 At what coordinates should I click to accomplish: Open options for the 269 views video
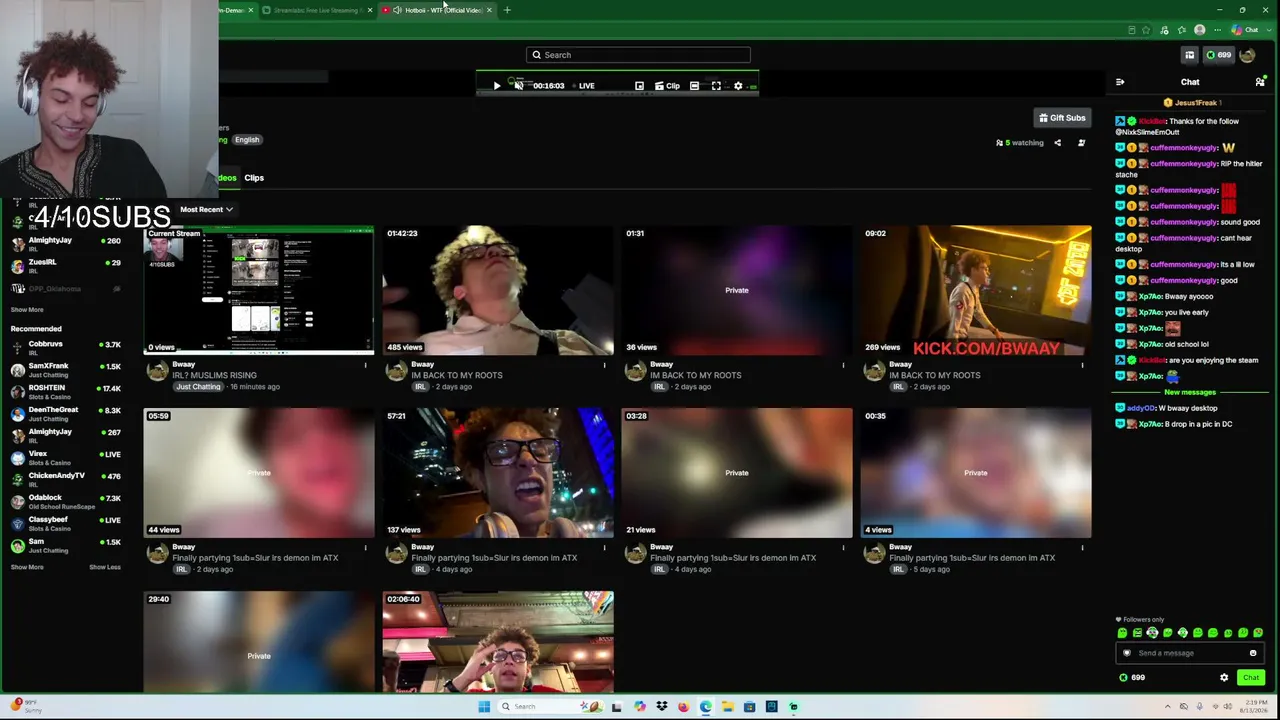pyautogui.click(x=1082, y=365)
